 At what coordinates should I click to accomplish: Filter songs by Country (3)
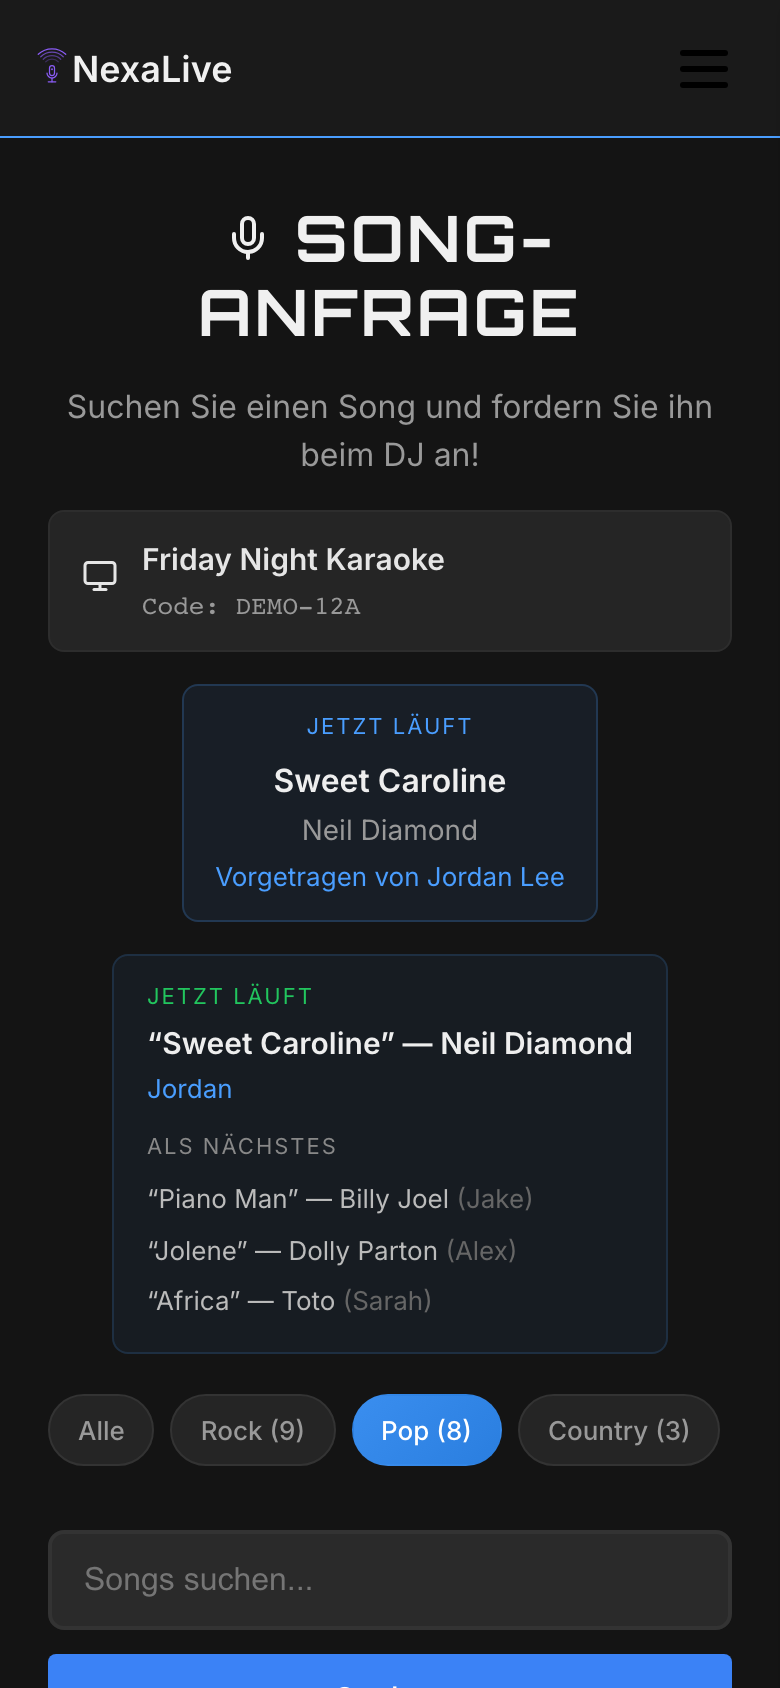619,1430
